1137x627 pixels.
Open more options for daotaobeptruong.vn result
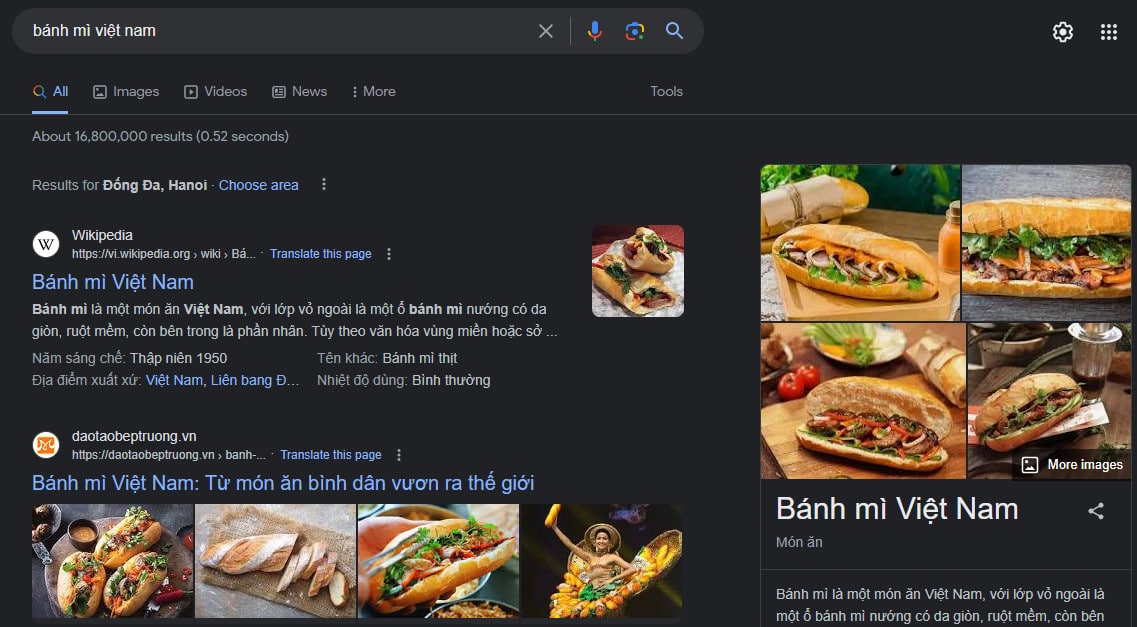pyautogui.click(x=399, y=454)
